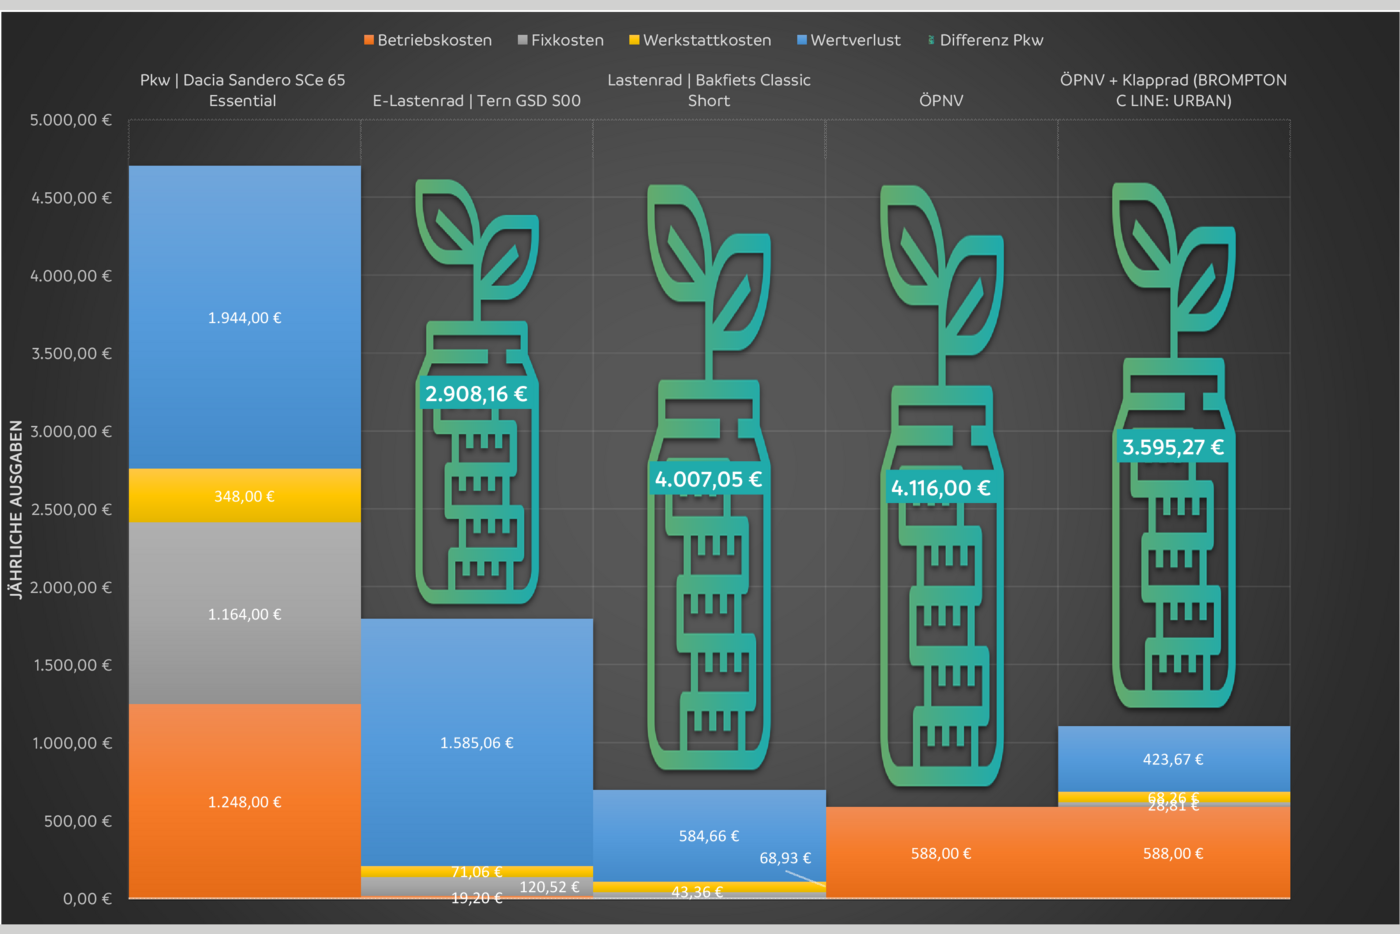Image resolution: width=1400 pixels, height=934 pixels.
Task: Select the ÖPNV Betriebskosten segment 588,00 €
Action: click(942, 852)
